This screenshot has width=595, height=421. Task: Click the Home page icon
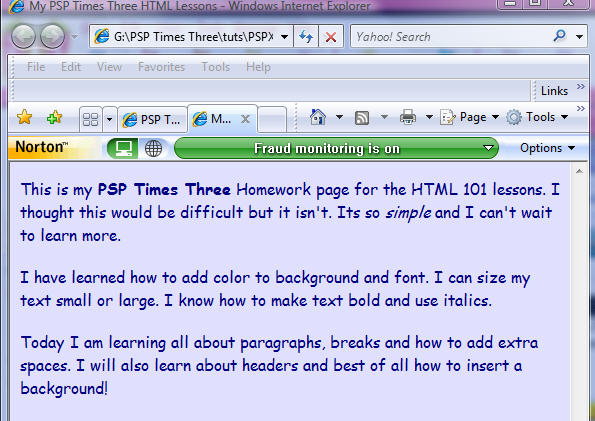(x=318, y=117)
